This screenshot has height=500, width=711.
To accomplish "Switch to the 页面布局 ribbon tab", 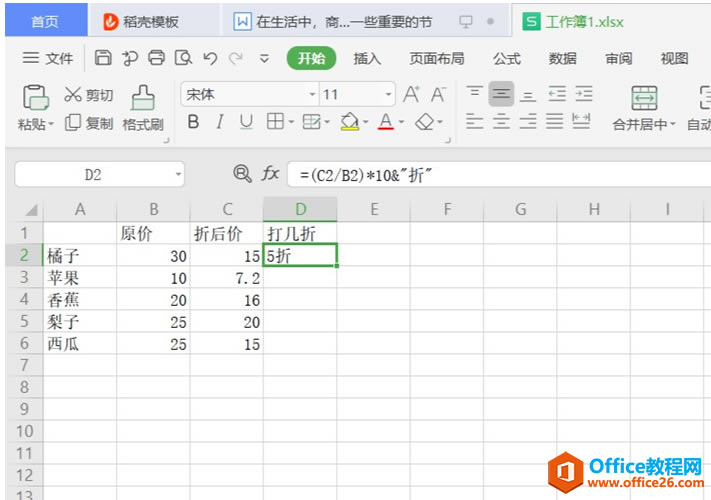I will point(437,58).
